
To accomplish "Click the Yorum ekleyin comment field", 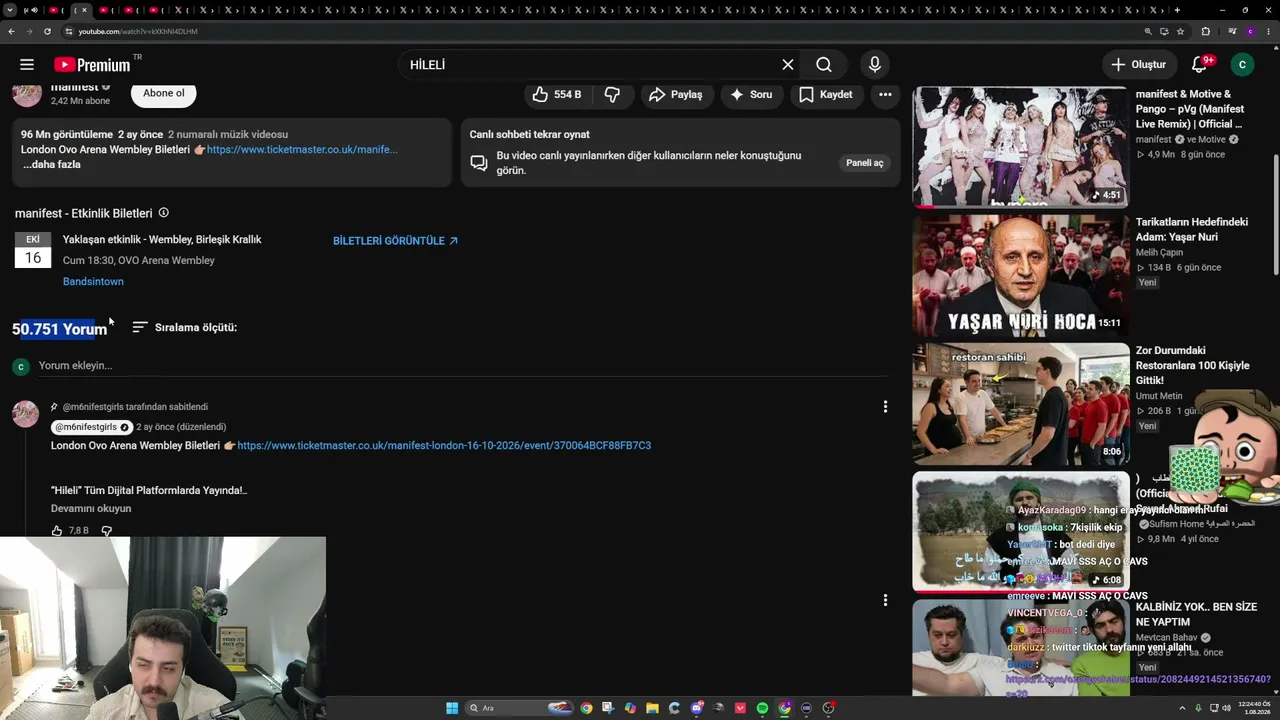I will click(463, 366).
